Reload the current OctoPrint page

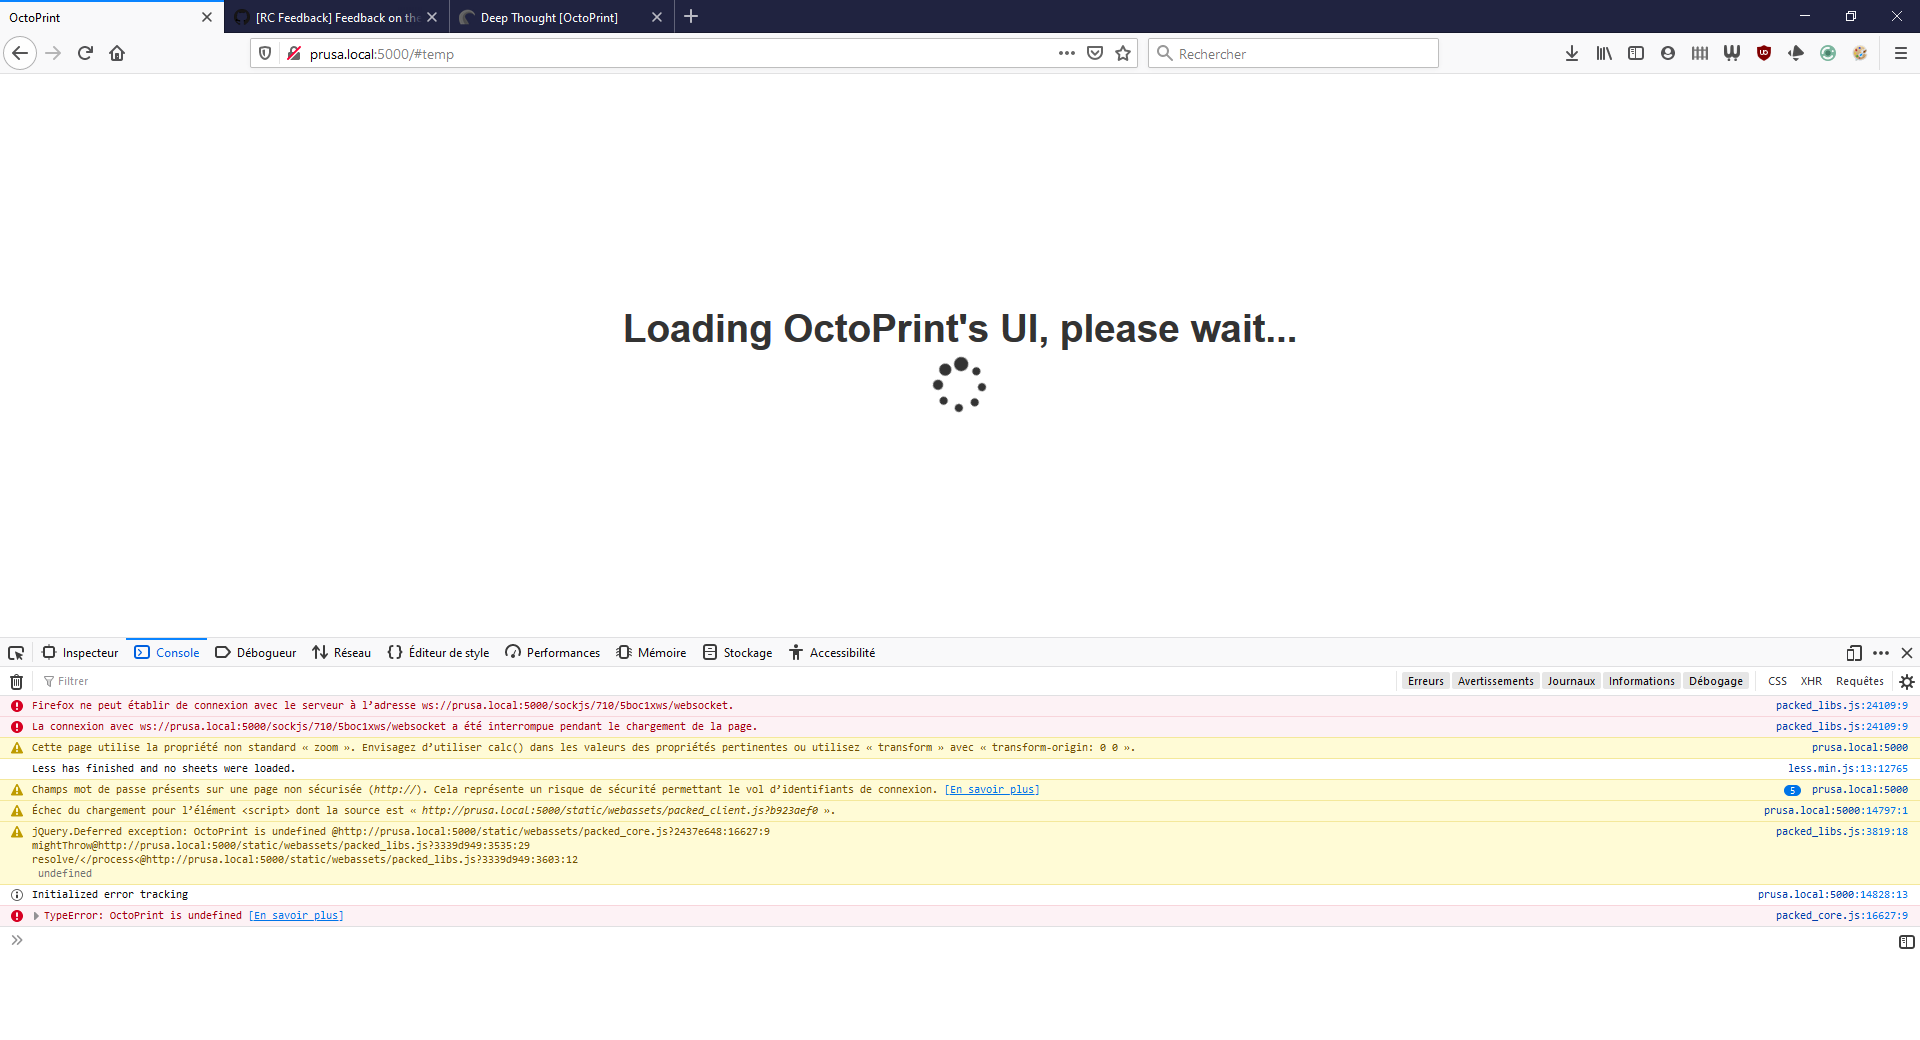click(x=85, y=53)
